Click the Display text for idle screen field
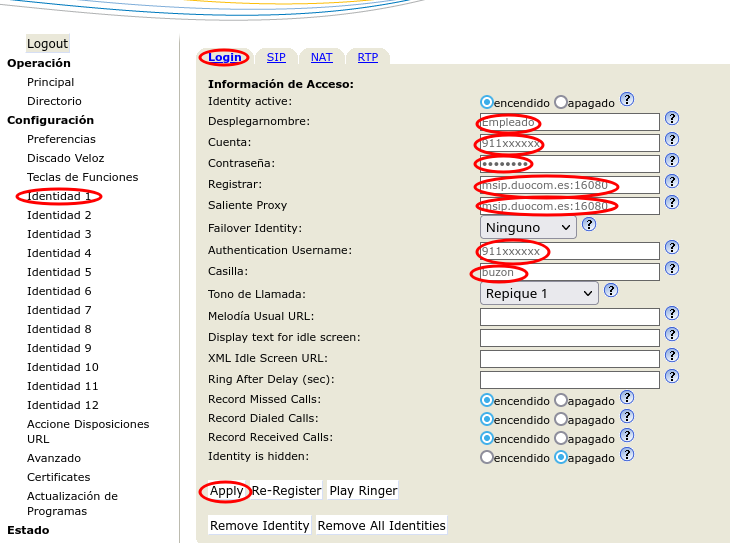Viewport: 730px width, 543px height. 570,338
